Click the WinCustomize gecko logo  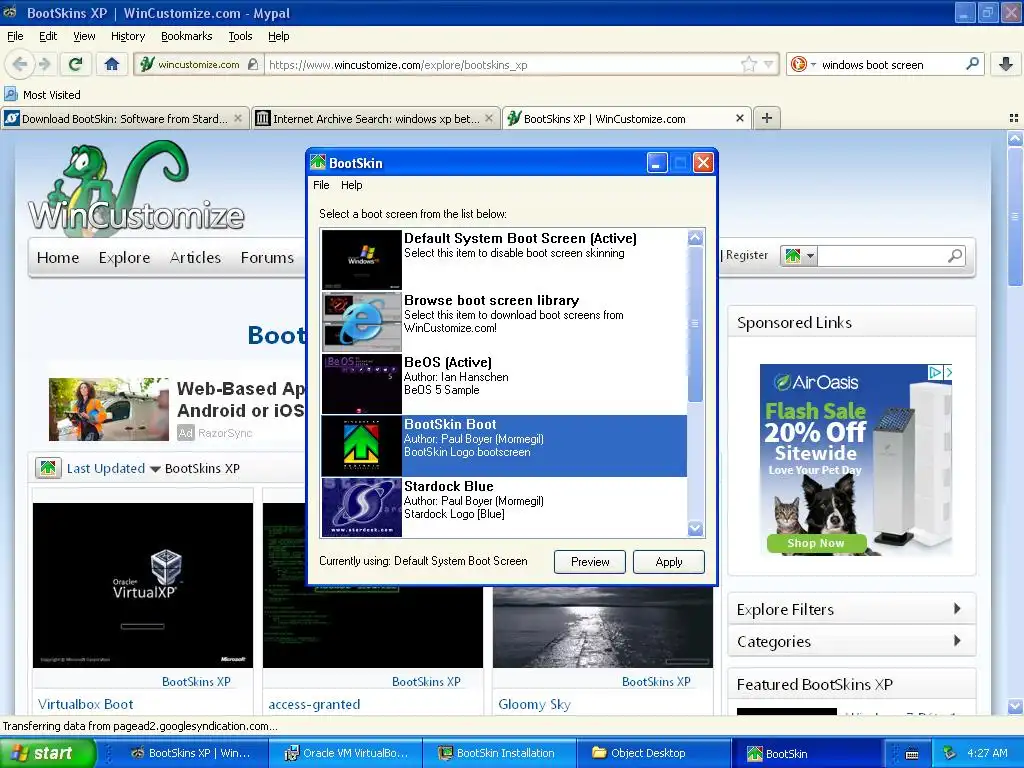[136, 187]
